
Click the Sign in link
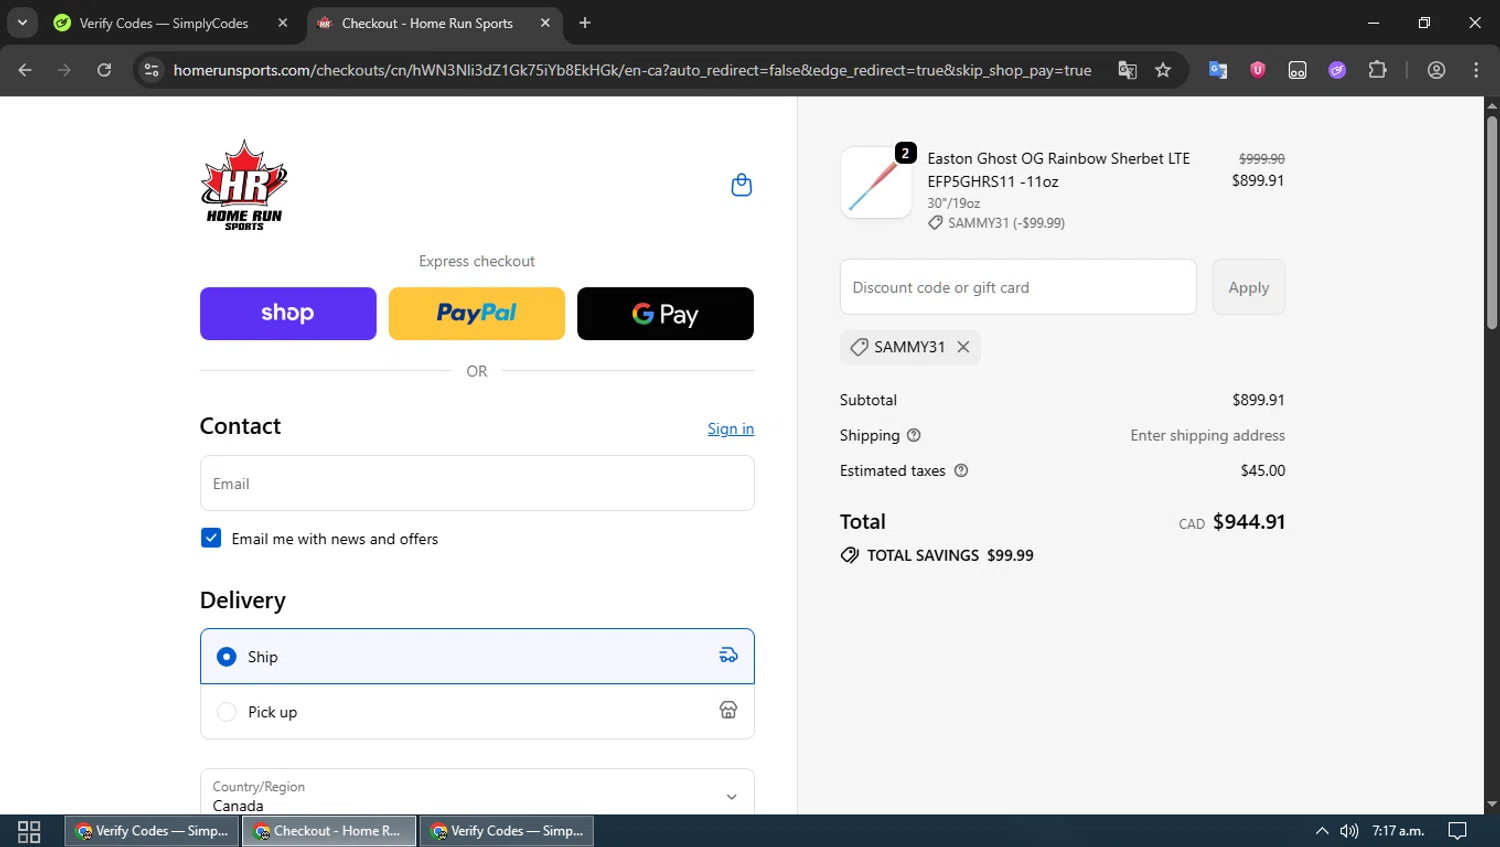click(x=730, y=429)
